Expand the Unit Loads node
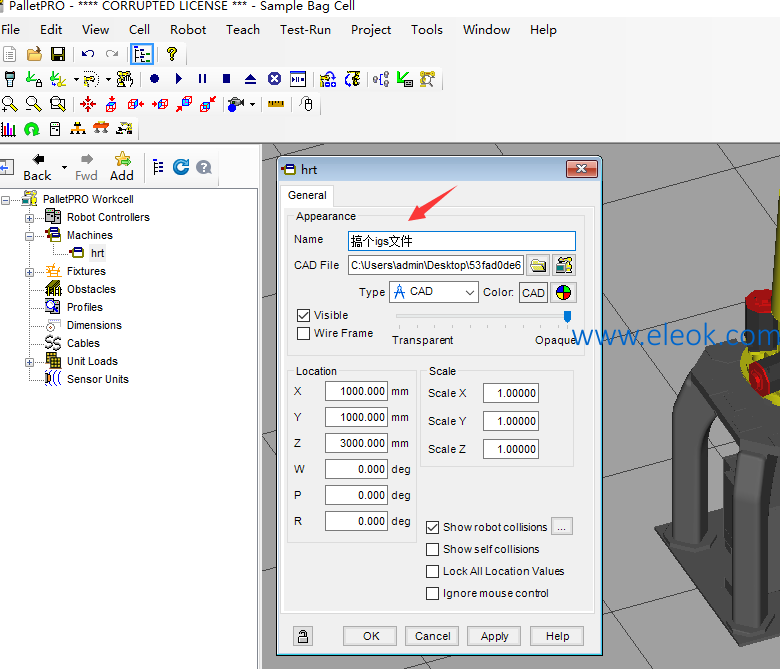The height and width of the screenshot is (669, 780). click(x=29, y=362)
